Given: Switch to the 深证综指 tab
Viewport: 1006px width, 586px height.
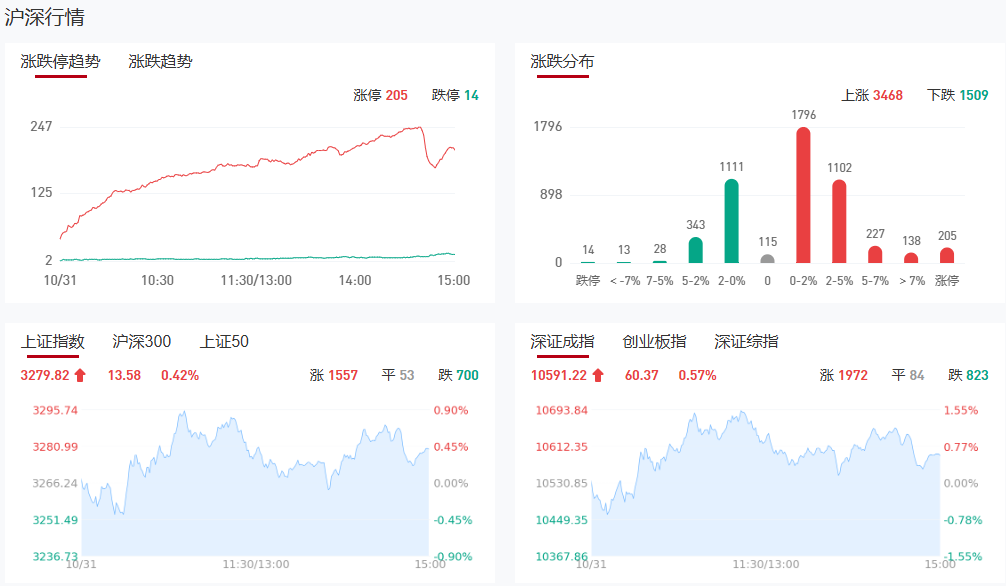Looking at the screenshot, I should coord(746,342).
